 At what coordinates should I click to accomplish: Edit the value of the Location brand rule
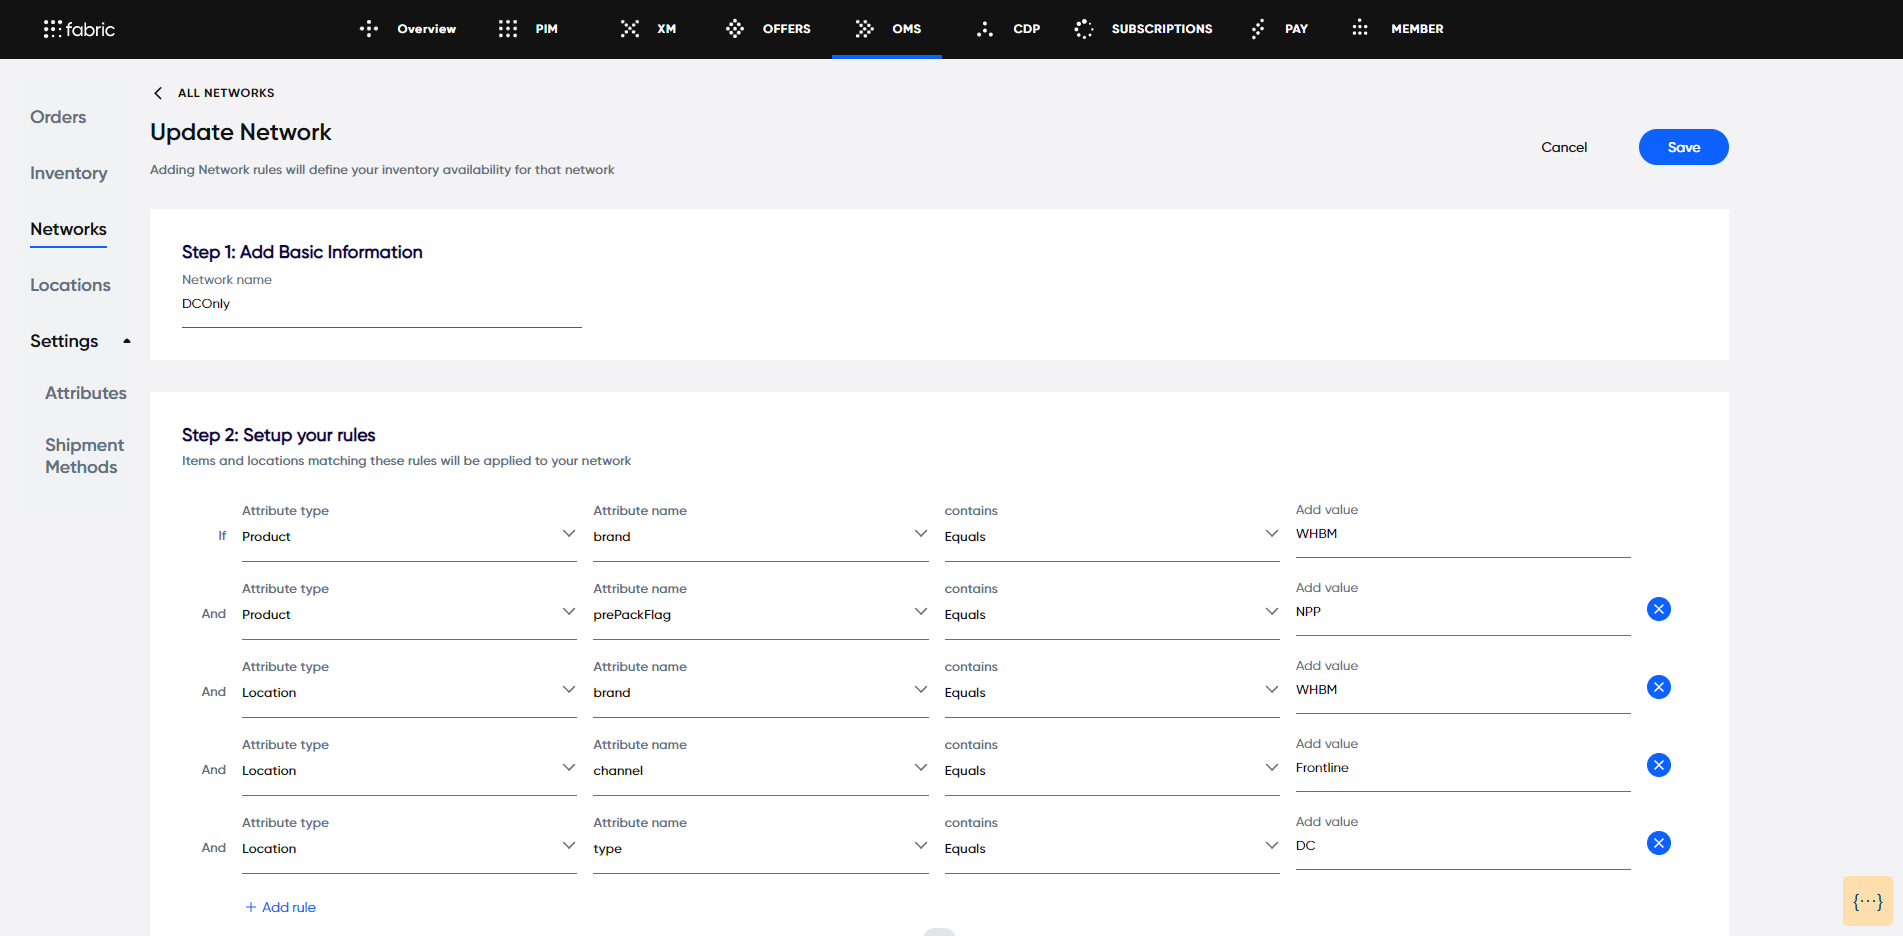coord(1463,690)
